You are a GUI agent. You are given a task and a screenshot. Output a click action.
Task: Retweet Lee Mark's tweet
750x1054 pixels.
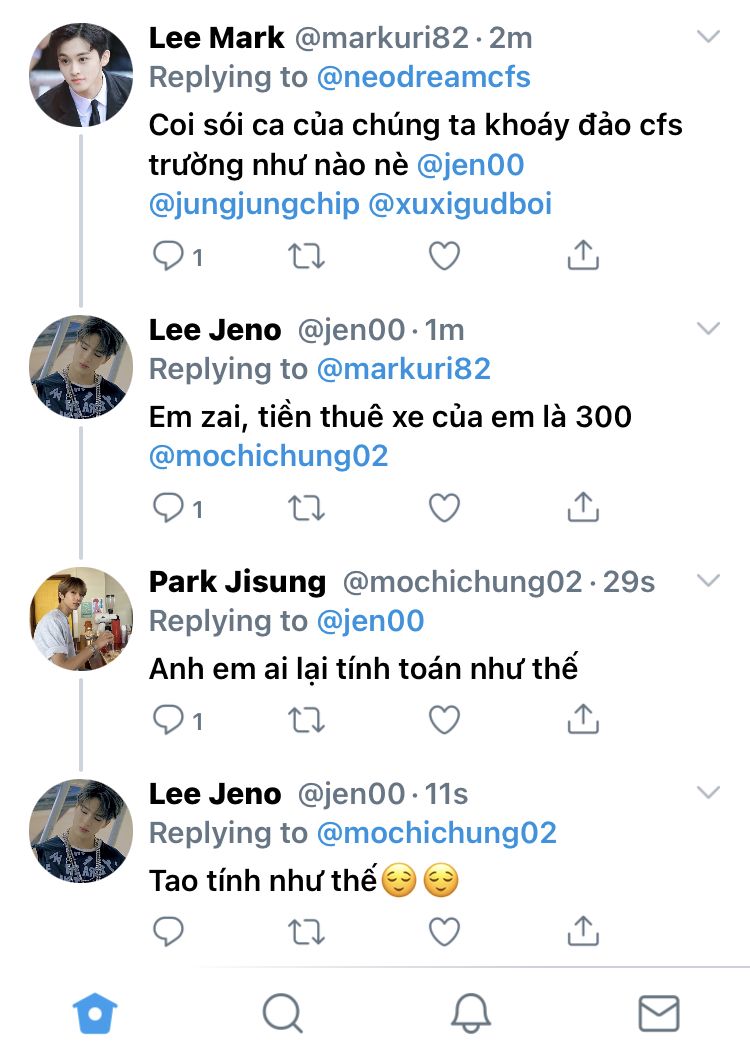(306, 256)
